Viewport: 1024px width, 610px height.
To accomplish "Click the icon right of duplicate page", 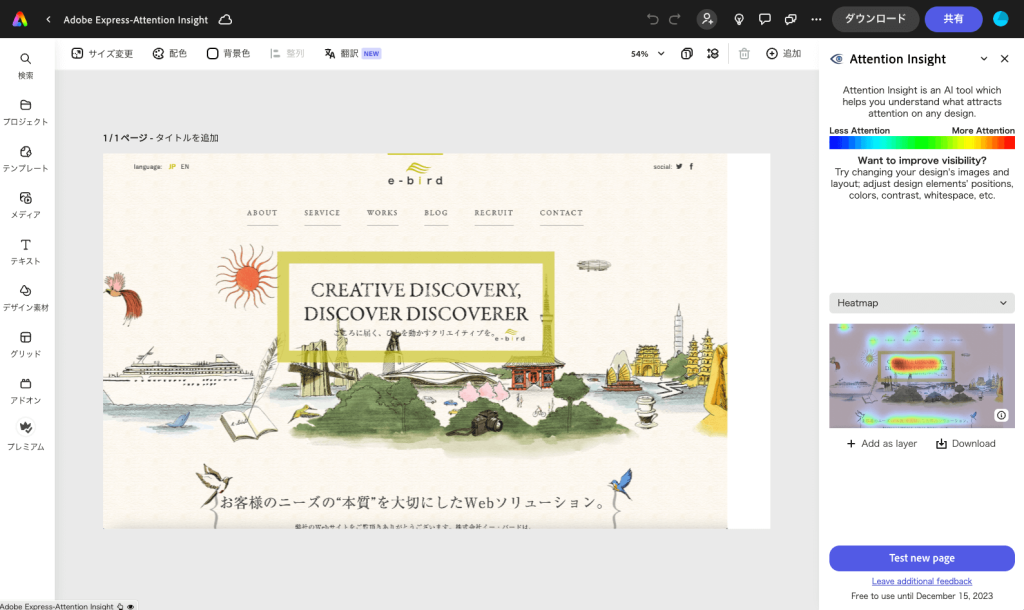I will (x=712, y=54).
